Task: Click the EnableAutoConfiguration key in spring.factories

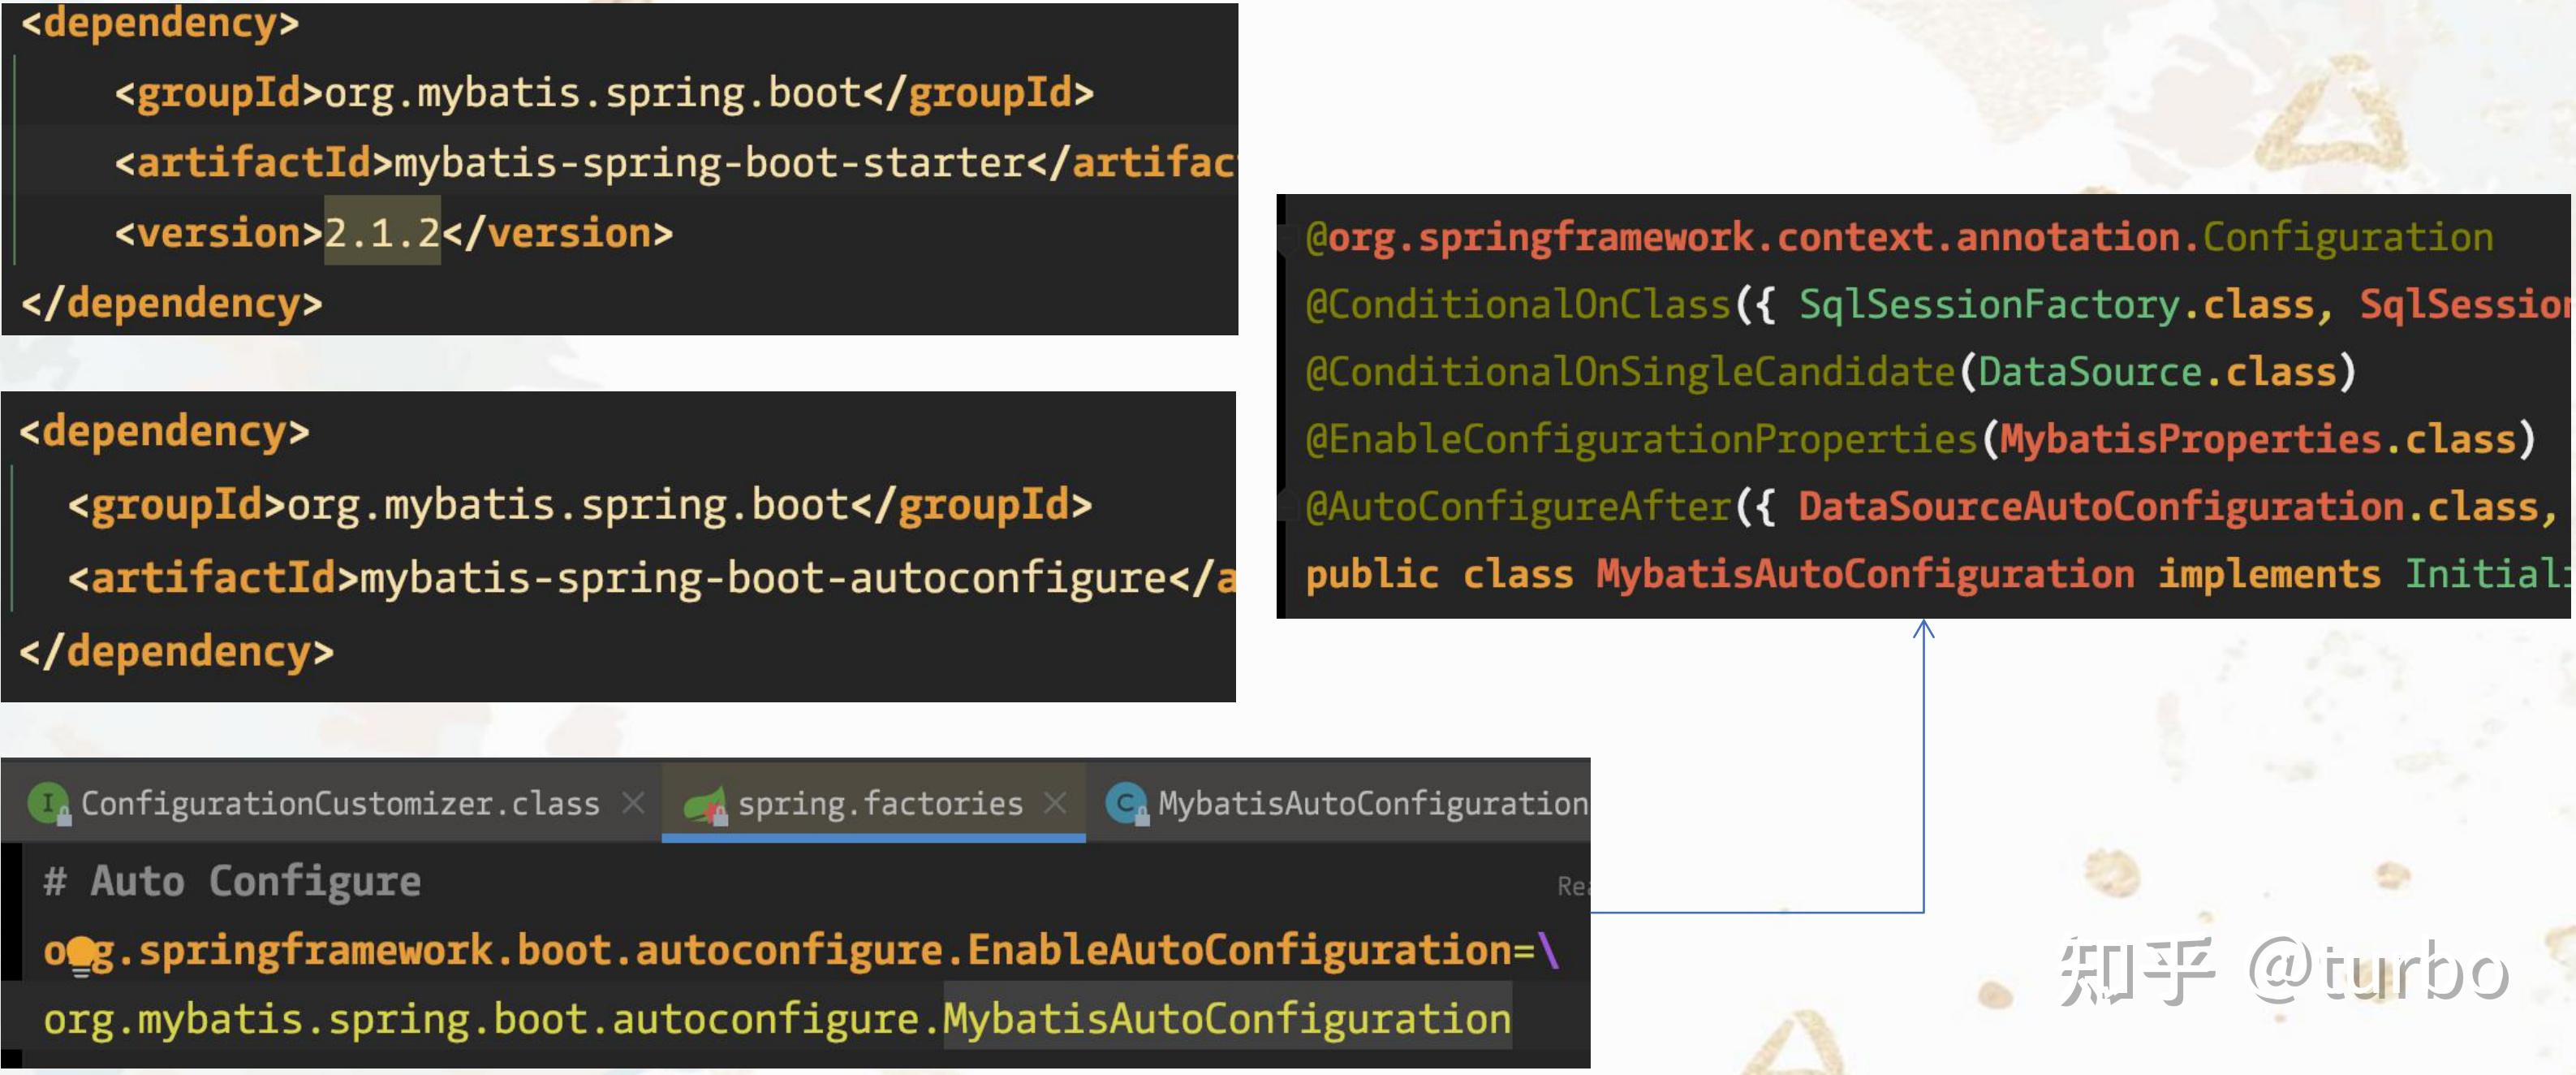Action: (777, 951)
